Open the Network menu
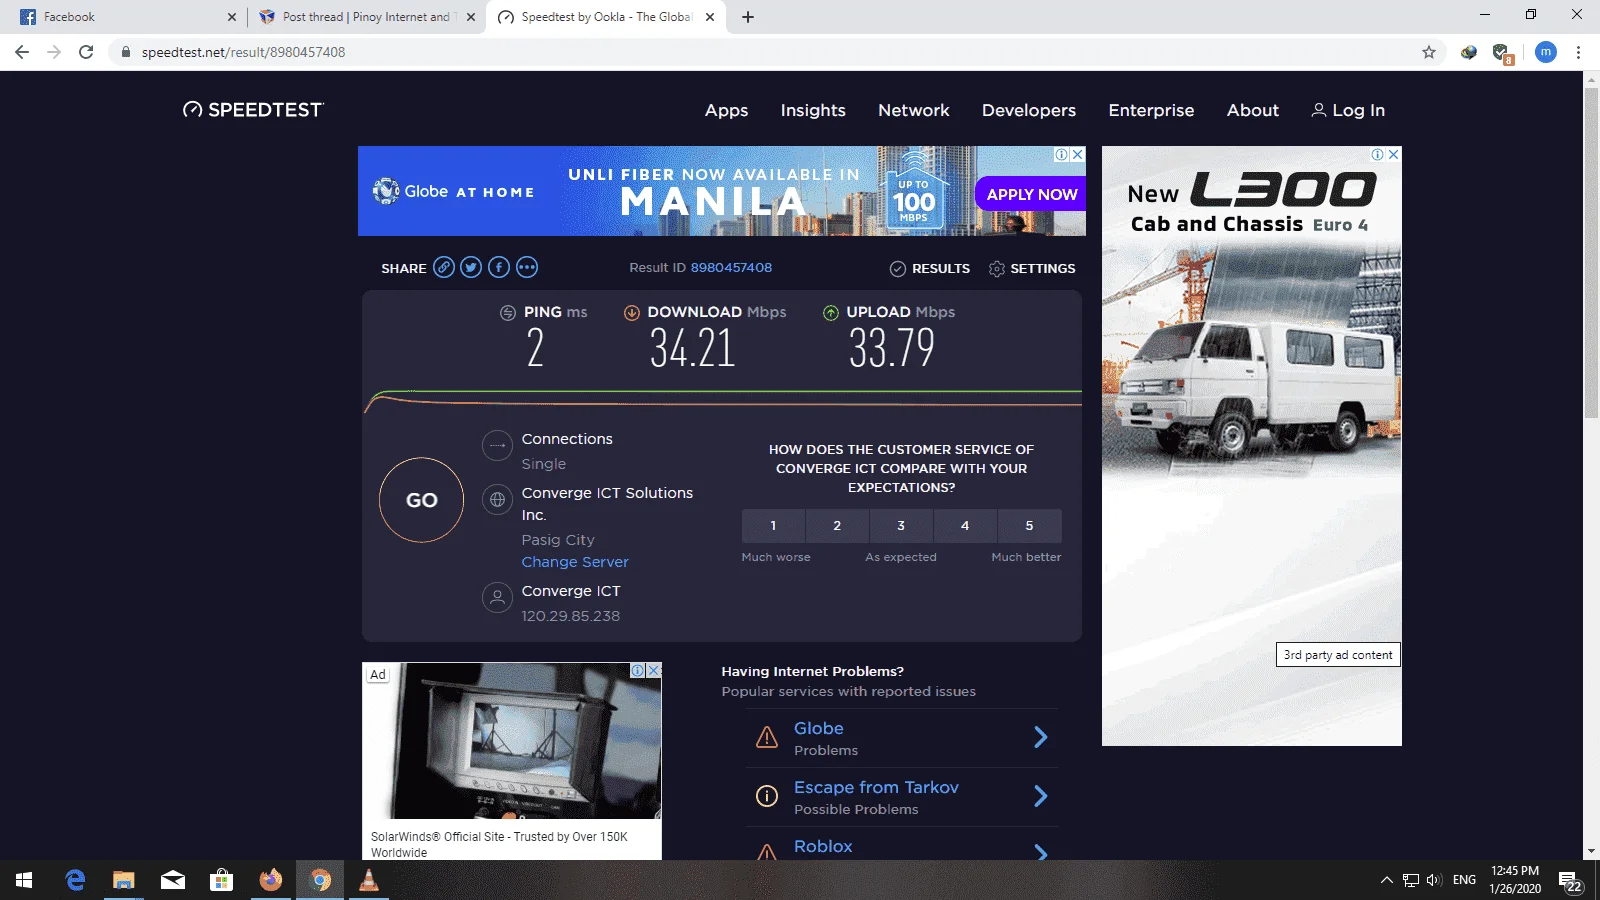1600x900 pixels. (x=914, y=111)
